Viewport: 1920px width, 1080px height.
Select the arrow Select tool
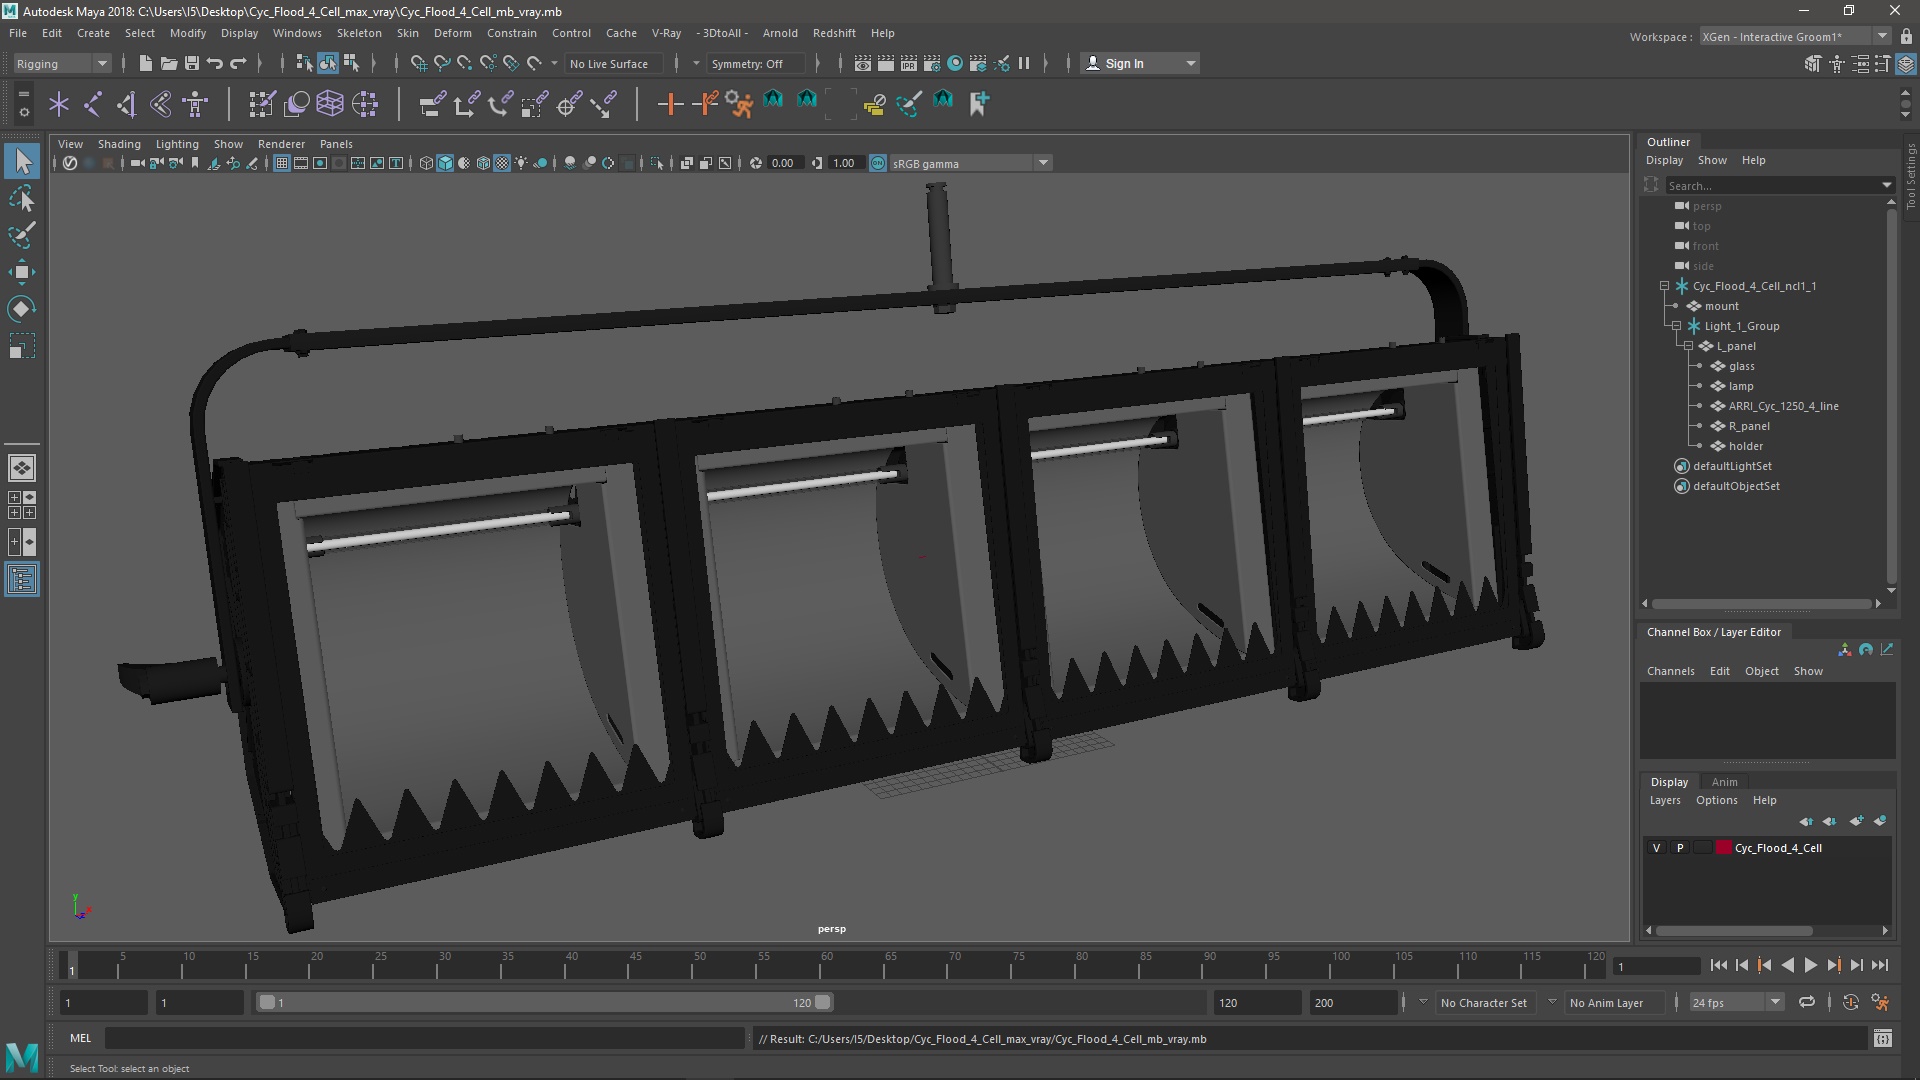pos(22,161)
